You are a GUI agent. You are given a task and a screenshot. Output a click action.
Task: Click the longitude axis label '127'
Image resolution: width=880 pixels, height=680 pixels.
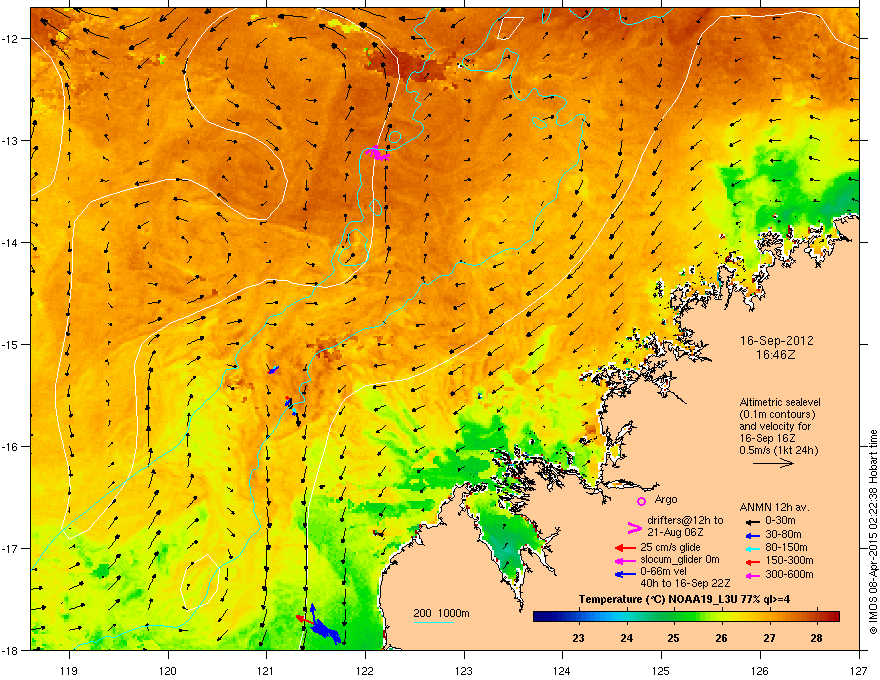pos(858,670)
